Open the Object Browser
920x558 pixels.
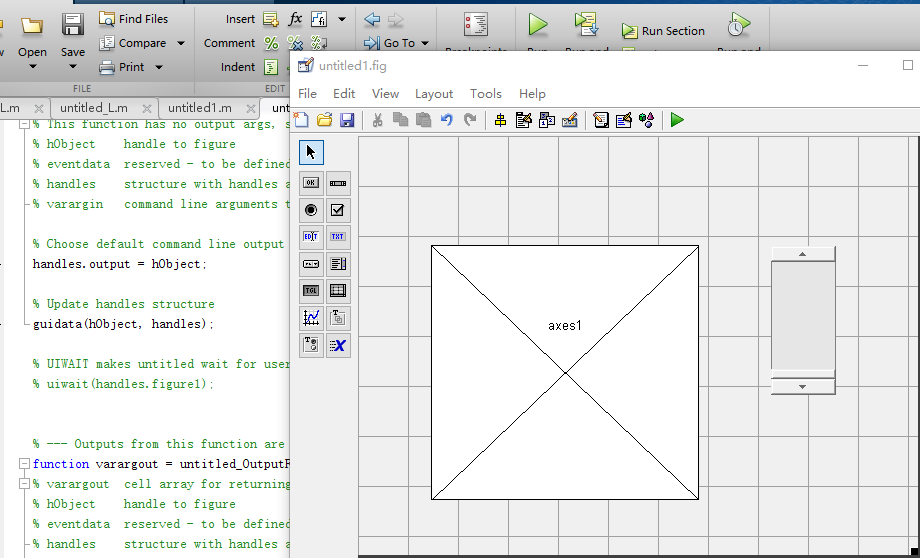point(647,120)
